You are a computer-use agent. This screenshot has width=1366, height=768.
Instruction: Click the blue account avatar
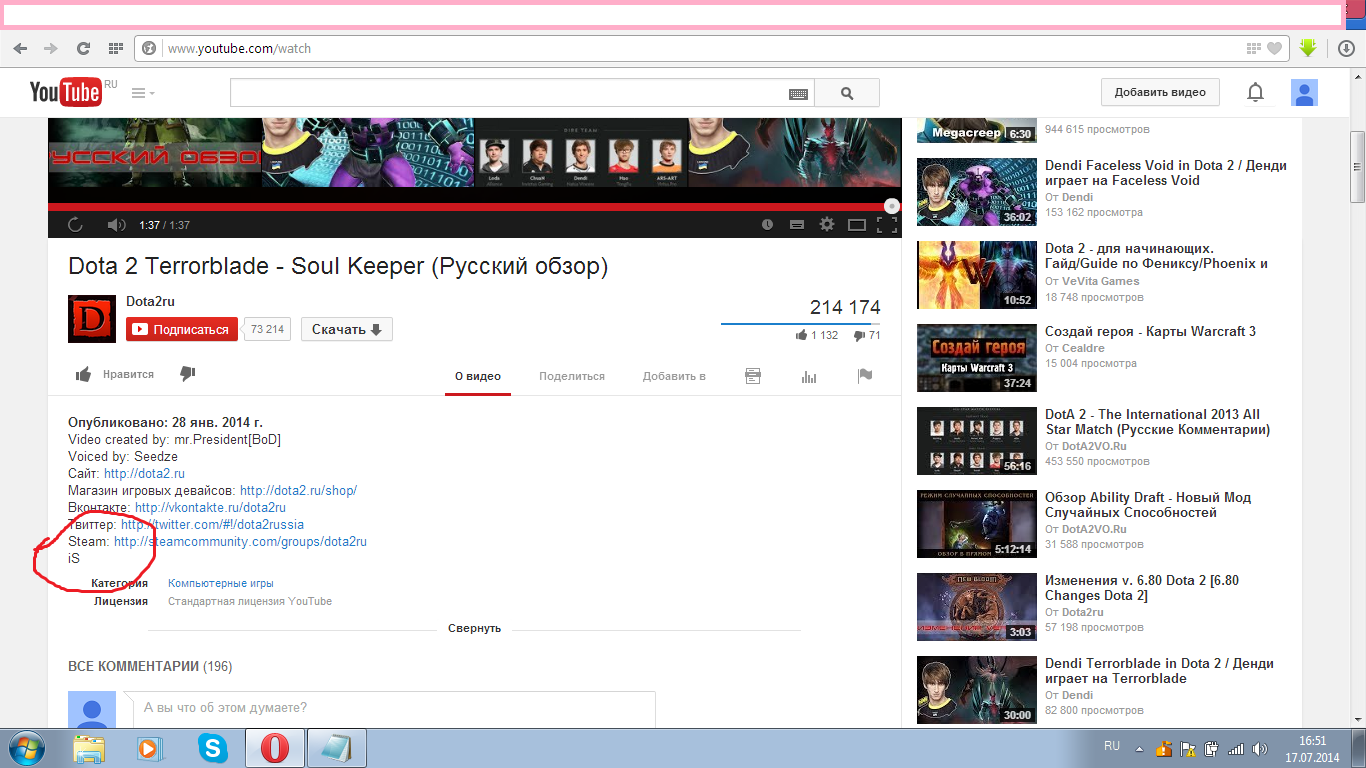(x=1304, y=93)
